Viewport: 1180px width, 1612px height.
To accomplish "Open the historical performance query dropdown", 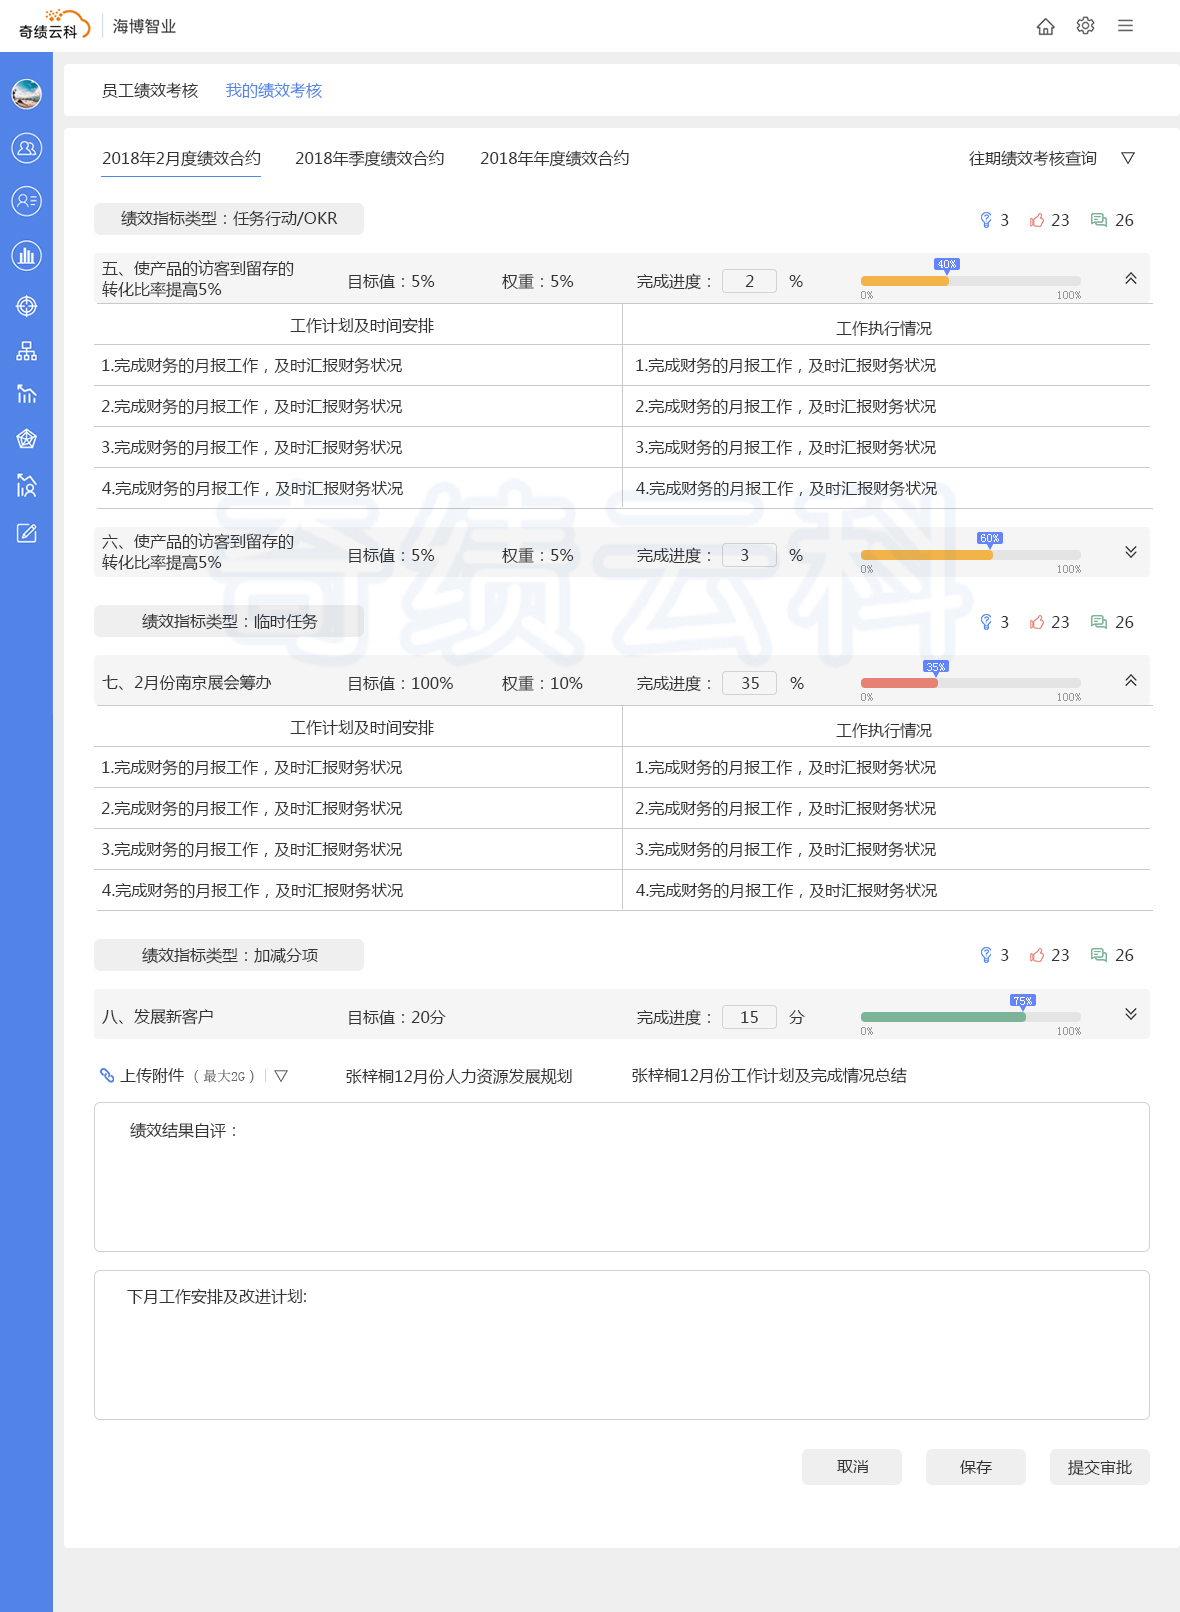I will (x=1128, y=158).
